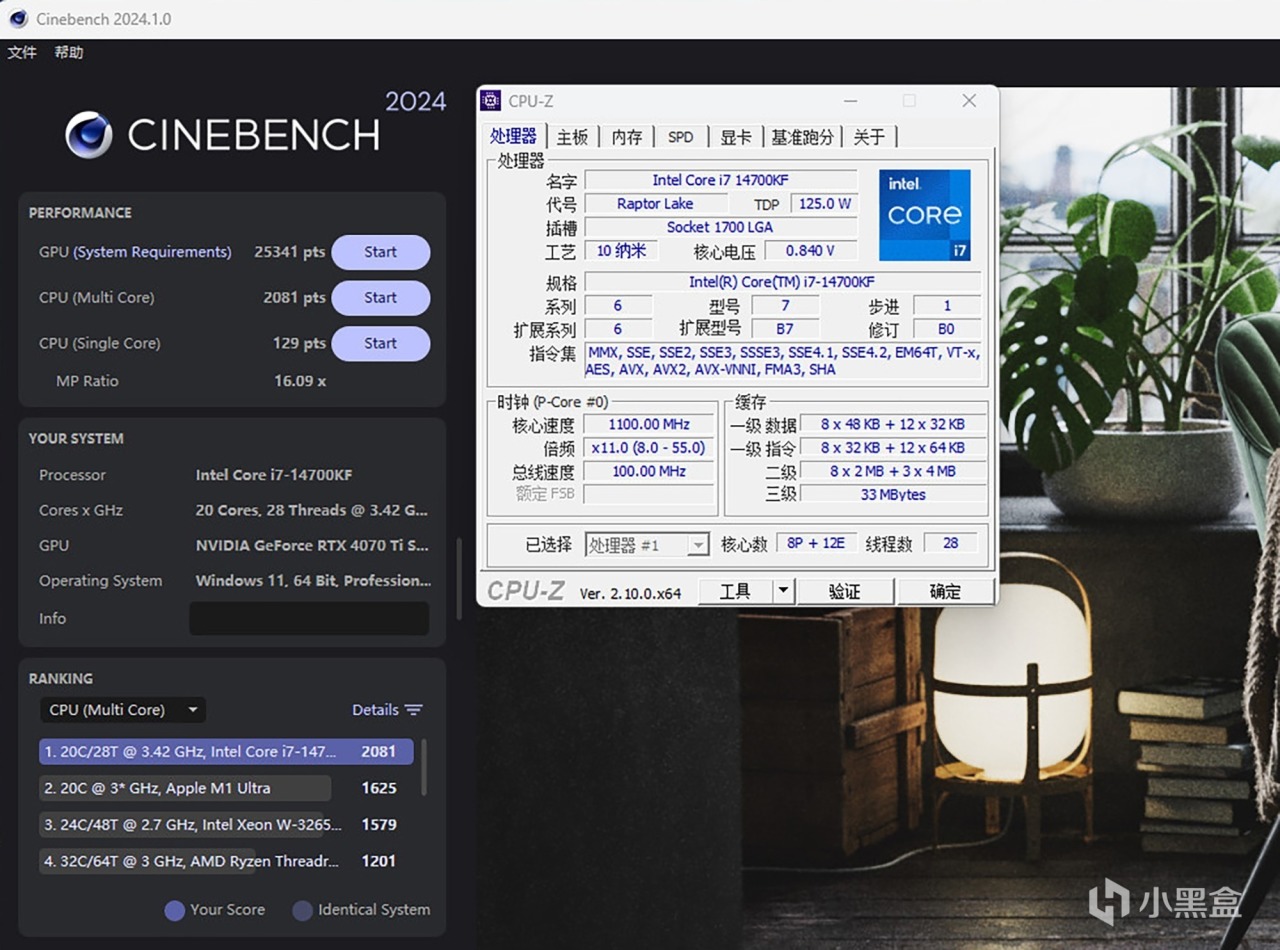Click the CPU-Z title bar icon
Image resolution: width=1280 pixels, height=950 pixels.
[x=491, y=100]
